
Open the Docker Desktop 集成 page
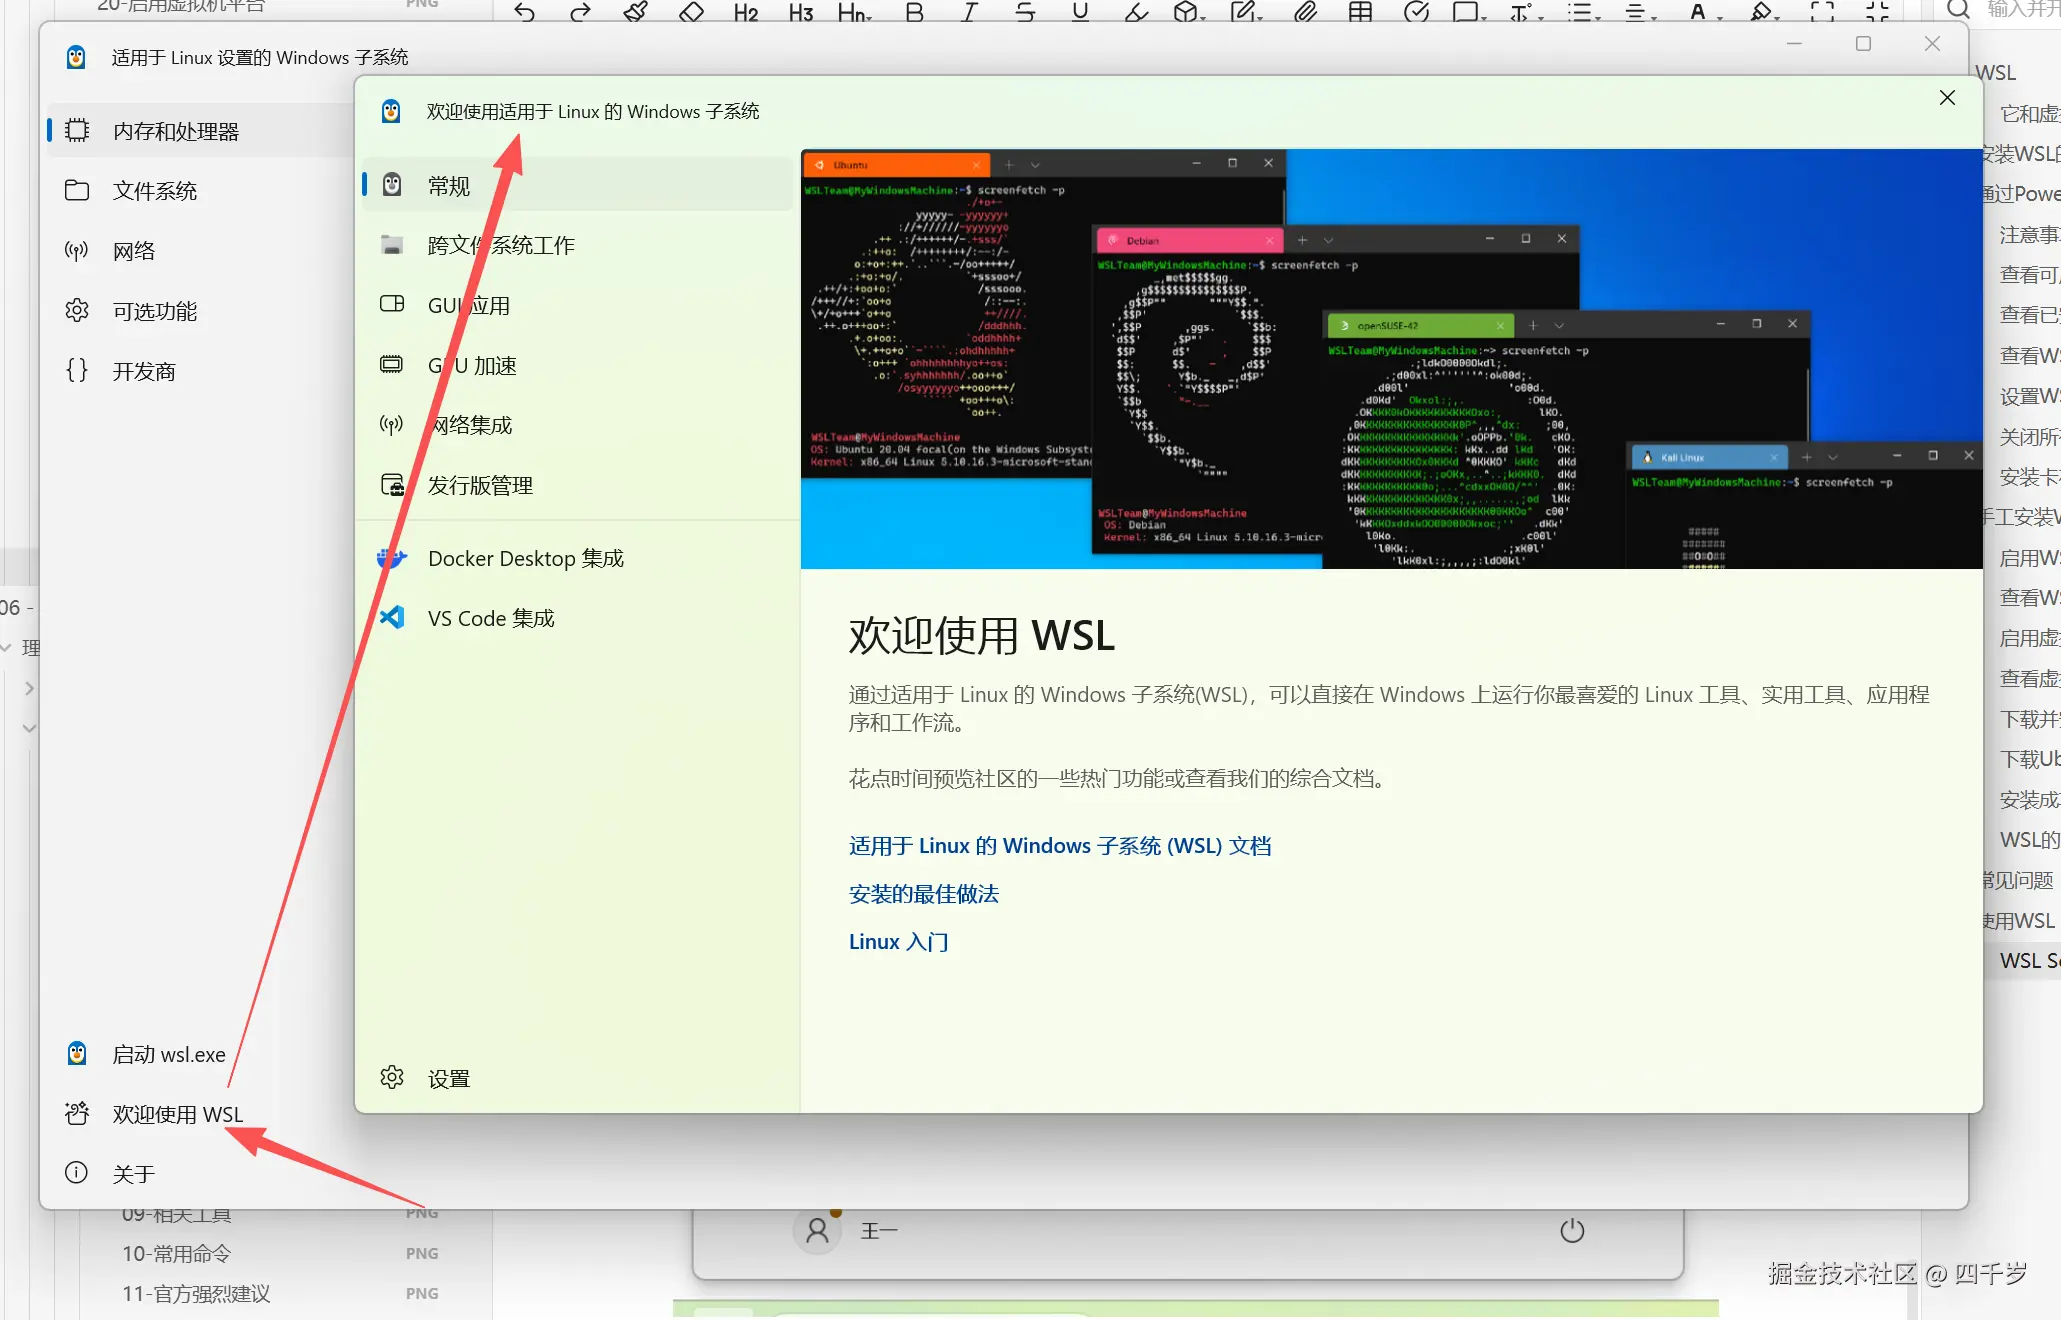[525, 558]
